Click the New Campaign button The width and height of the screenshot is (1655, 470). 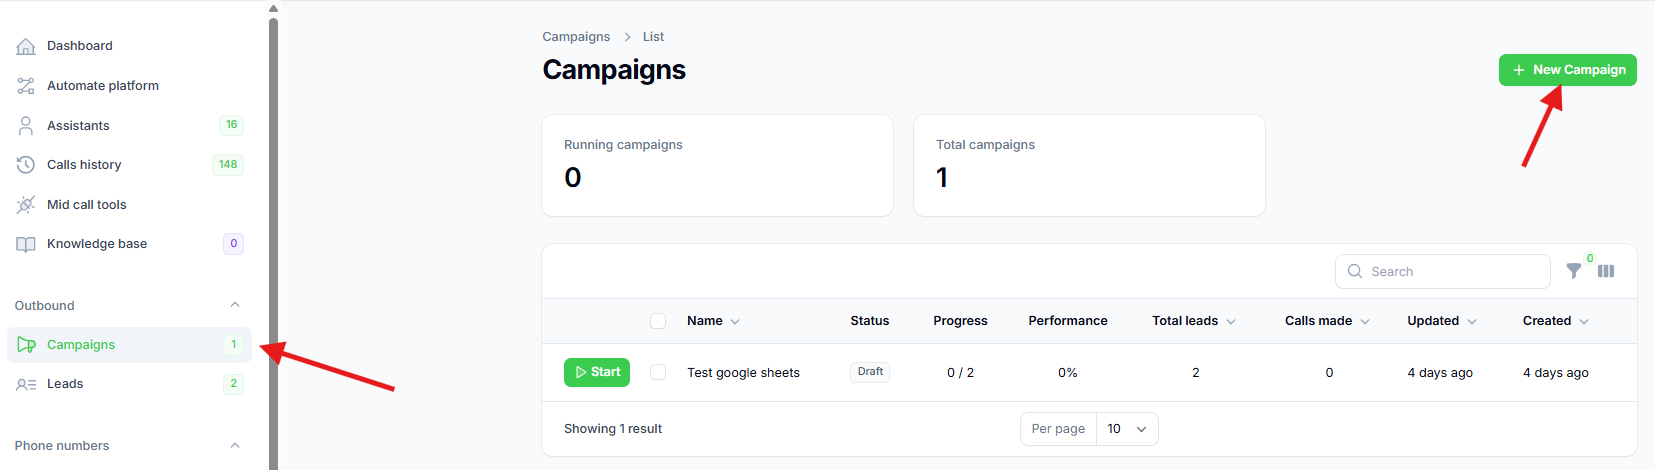(x=1567, y=70)
